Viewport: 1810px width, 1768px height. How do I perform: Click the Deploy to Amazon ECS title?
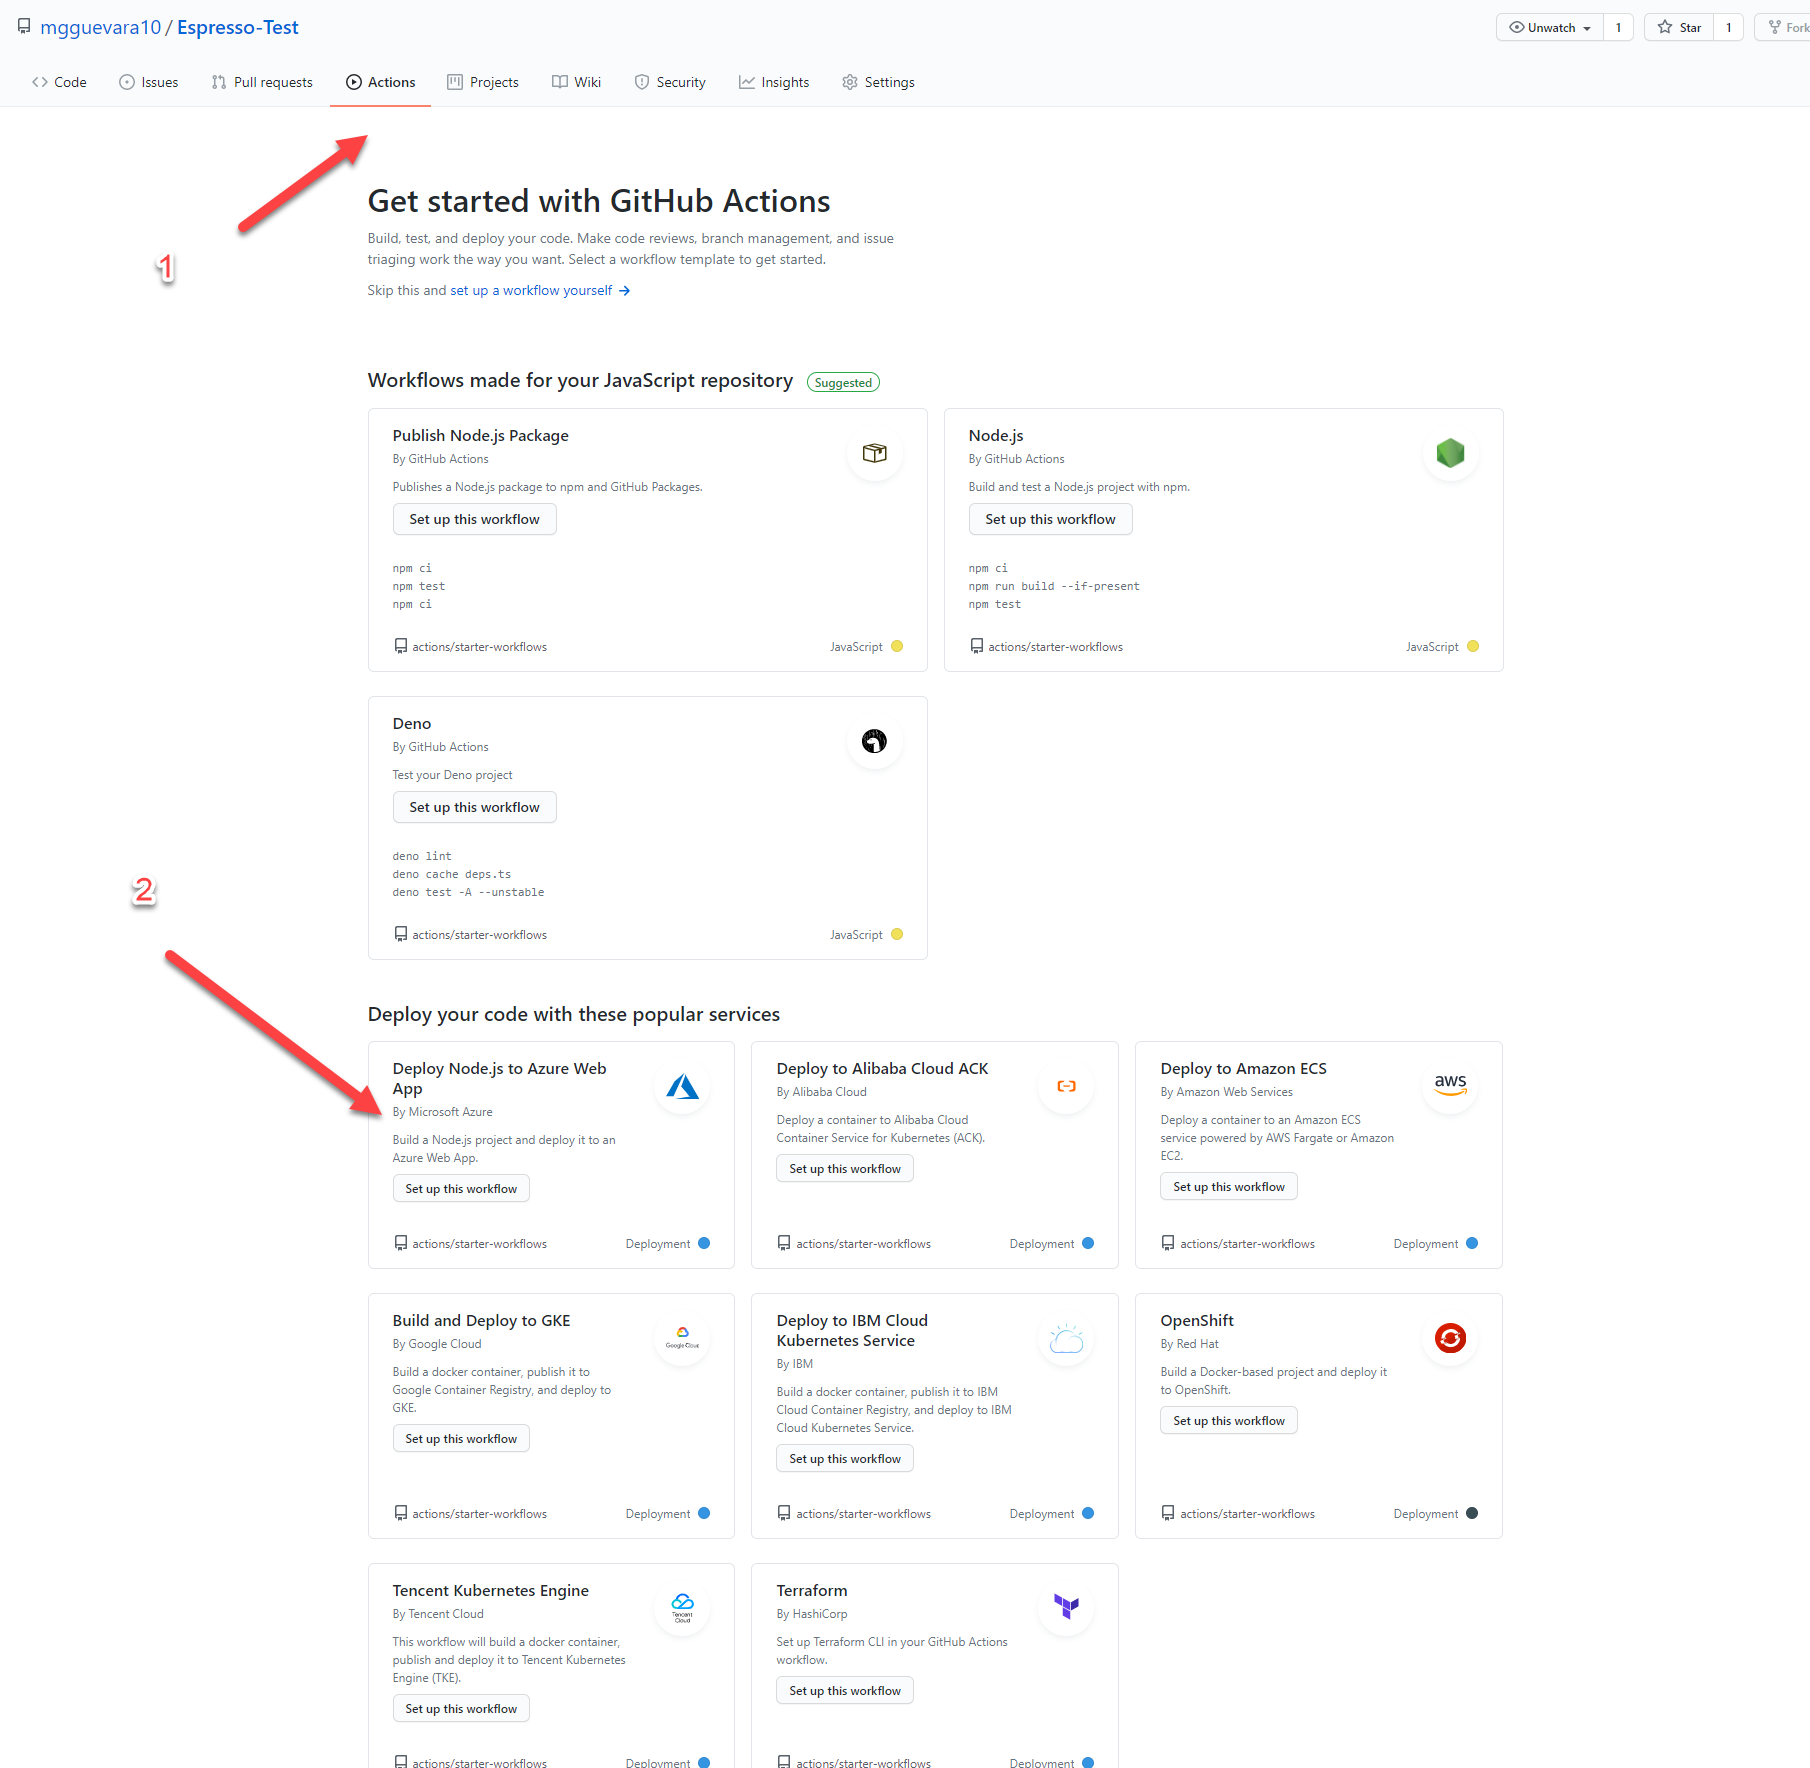1243,1068
